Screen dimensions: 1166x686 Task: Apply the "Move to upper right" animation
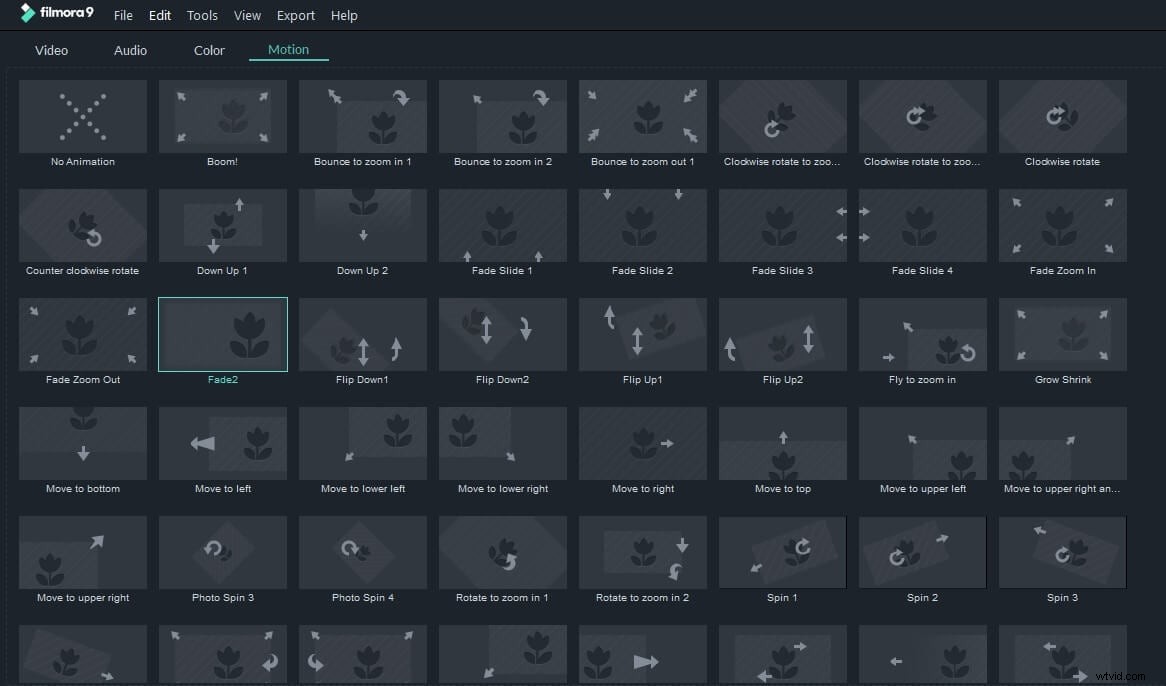coord(83,552)
